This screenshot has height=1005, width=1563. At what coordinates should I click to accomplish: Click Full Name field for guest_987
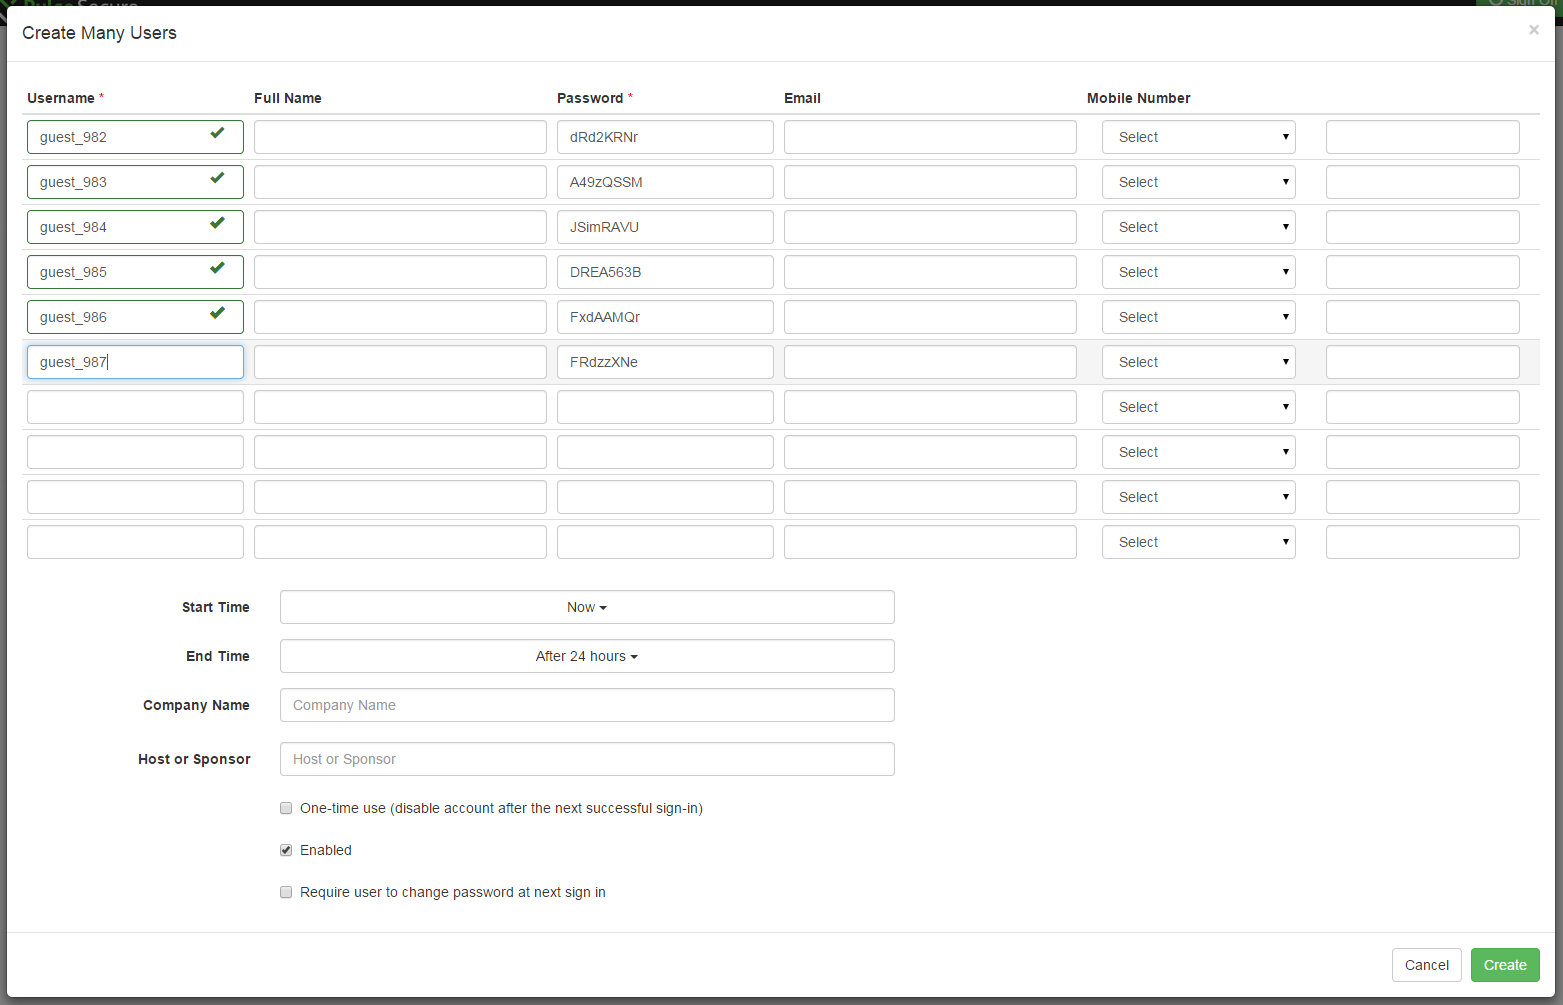400,362
